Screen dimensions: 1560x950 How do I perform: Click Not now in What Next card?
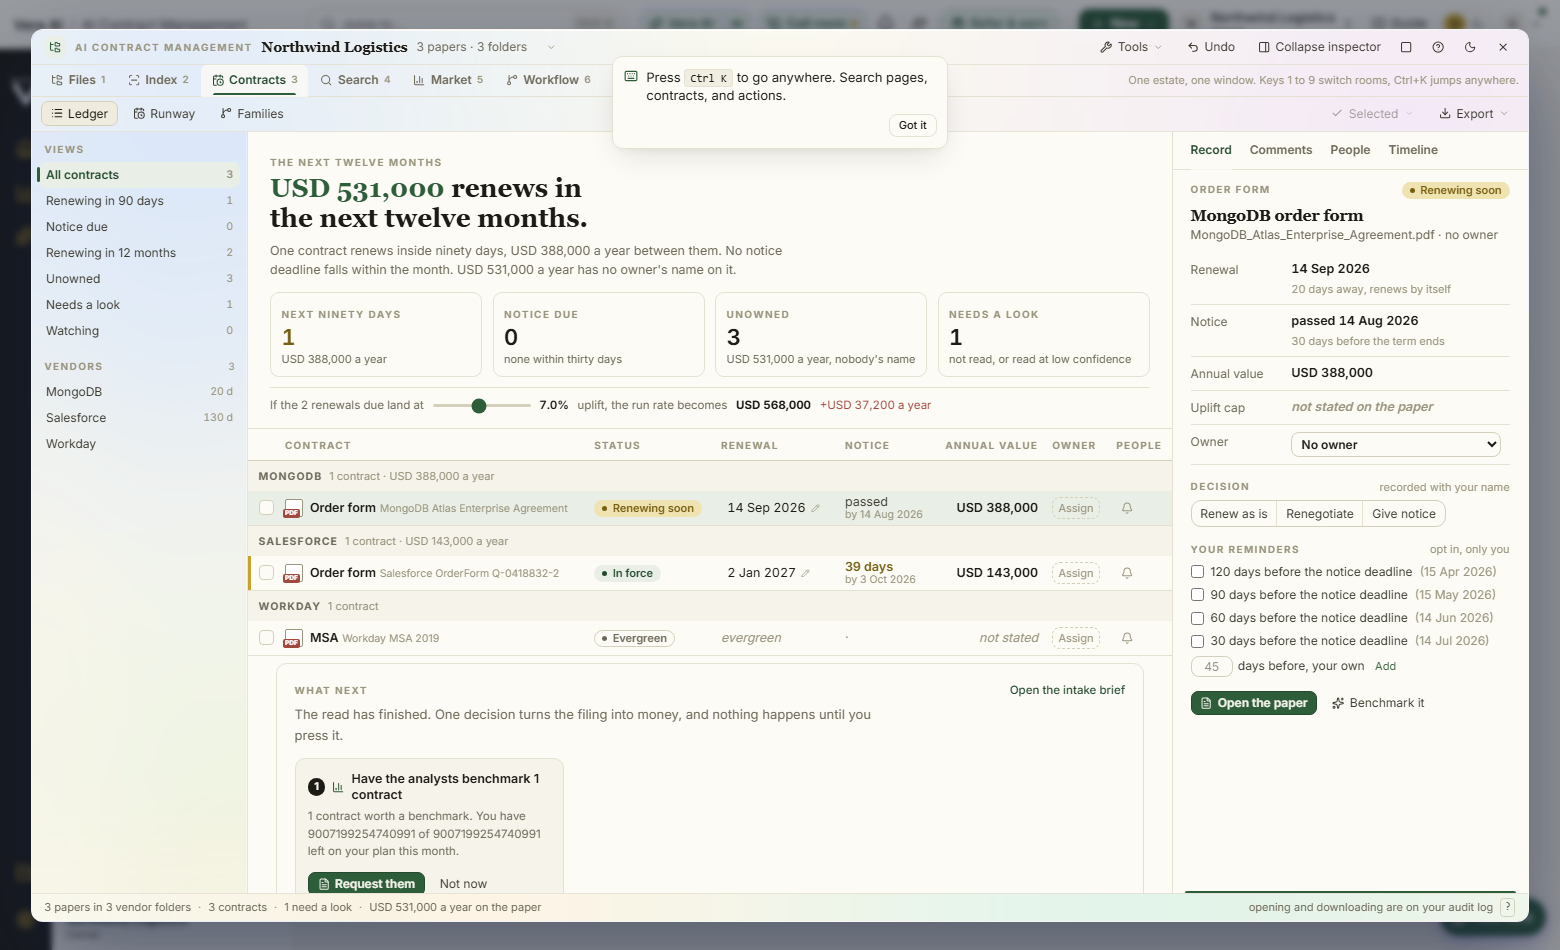tap(463, 884)
